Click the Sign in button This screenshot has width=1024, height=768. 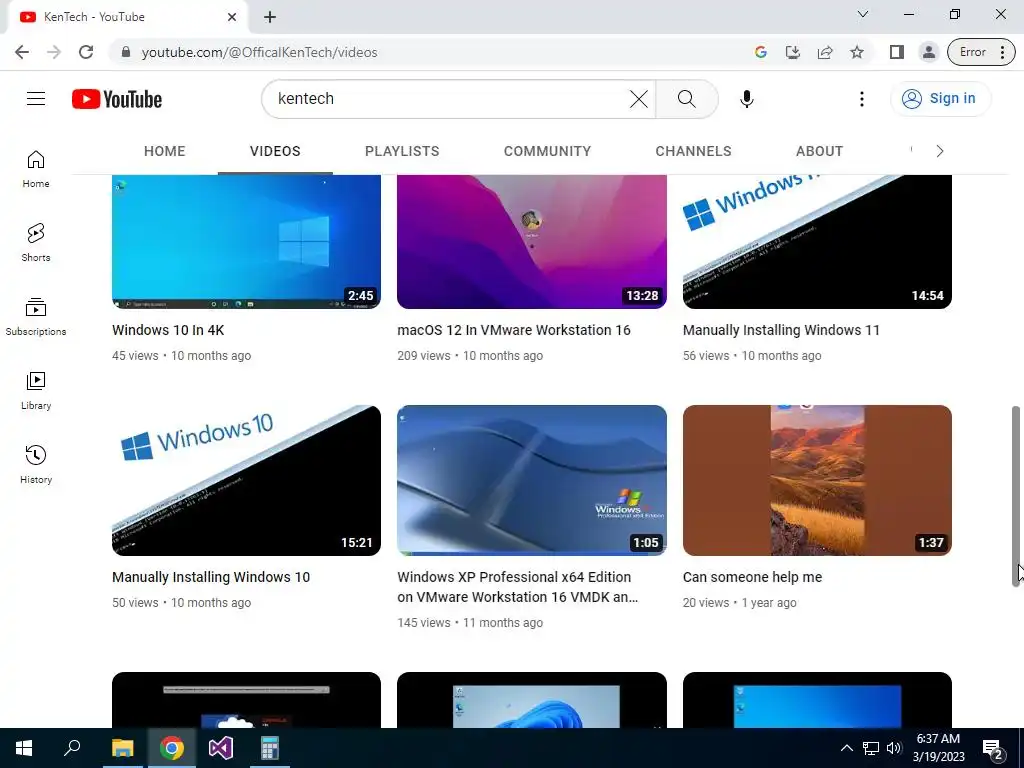click(x=940, y=99)
